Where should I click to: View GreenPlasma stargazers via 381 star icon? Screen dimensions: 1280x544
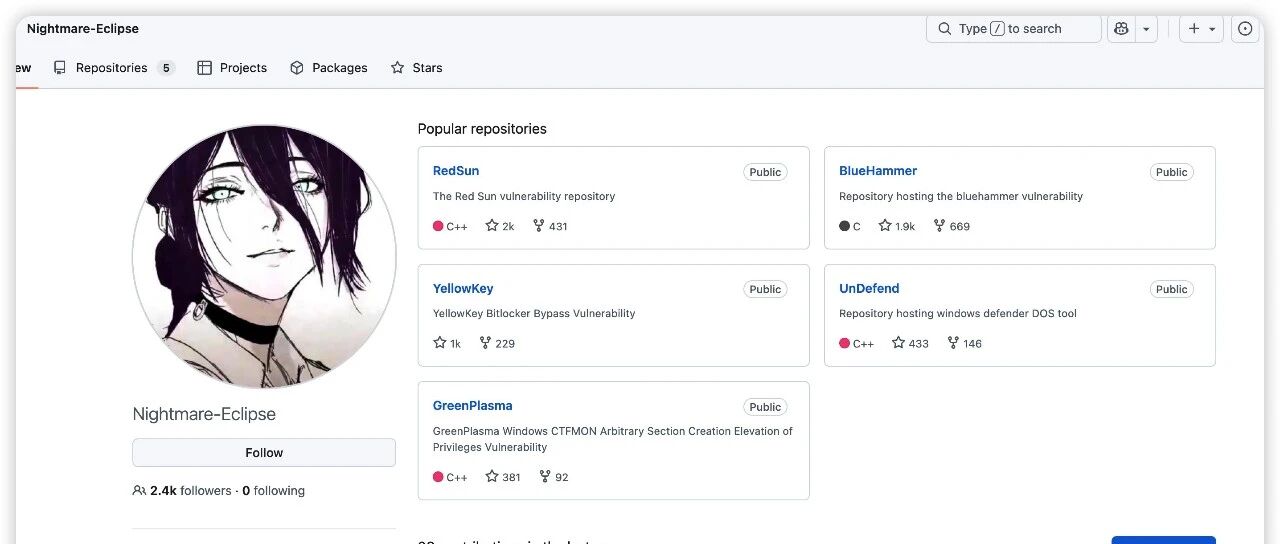(x=503, y=477)
